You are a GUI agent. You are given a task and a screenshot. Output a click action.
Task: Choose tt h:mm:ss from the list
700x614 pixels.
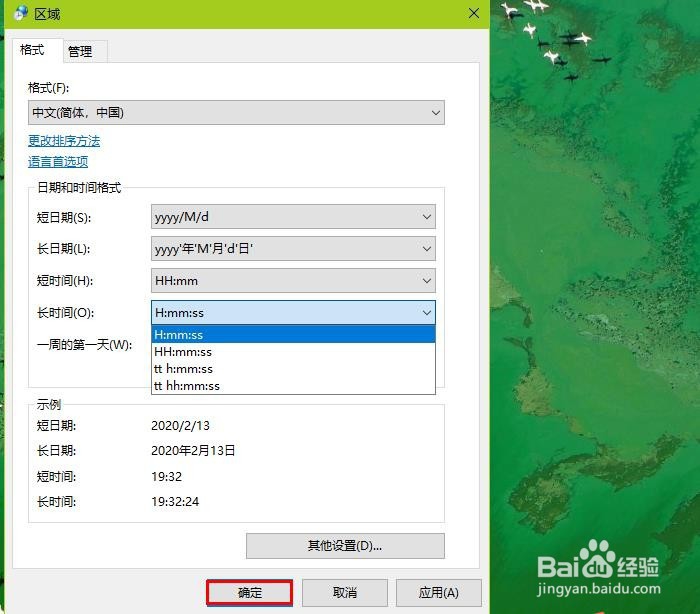[x=293, y=369]
